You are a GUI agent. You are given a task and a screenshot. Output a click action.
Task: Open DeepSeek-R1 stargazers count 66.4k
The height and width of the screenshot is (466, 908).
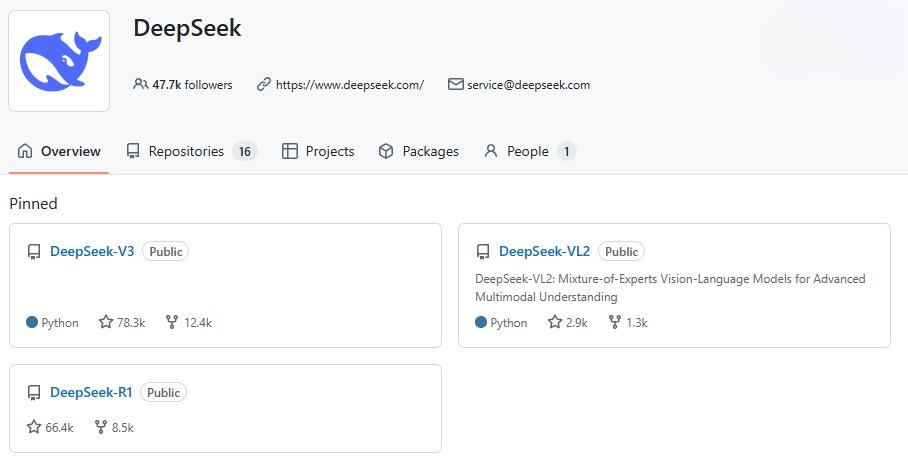pos(60,428)
